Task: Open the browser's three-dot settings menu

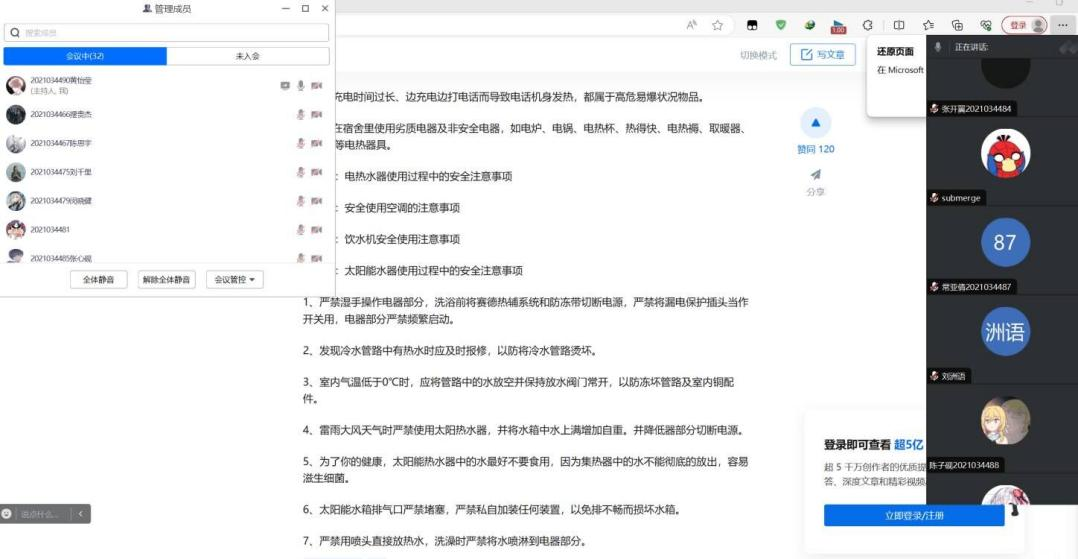Action: click(x=1062, y=25)
